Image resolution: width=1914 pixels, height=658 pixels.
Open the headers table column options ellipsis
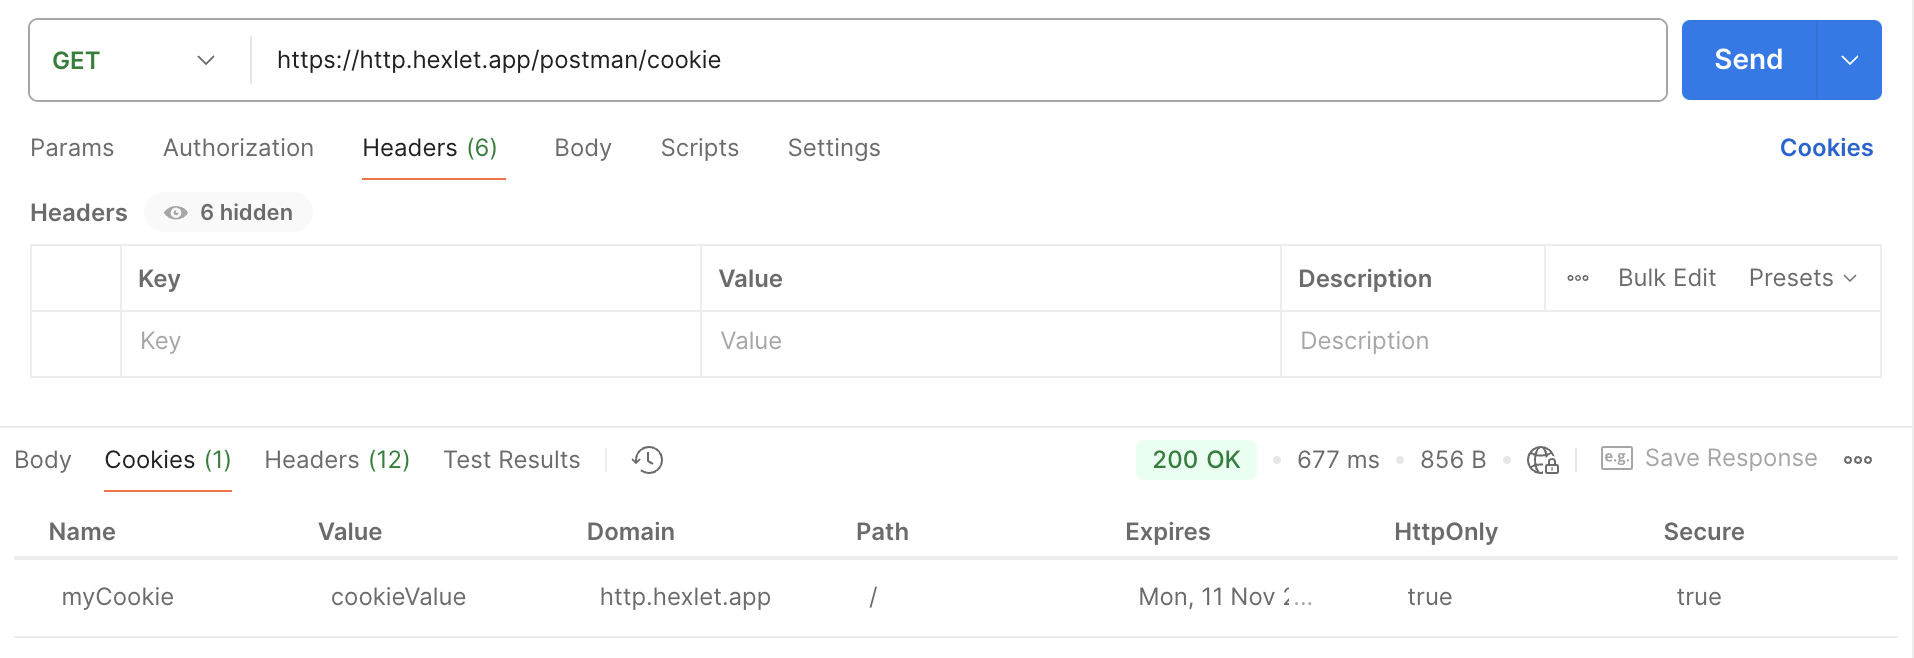point(1578,278)
